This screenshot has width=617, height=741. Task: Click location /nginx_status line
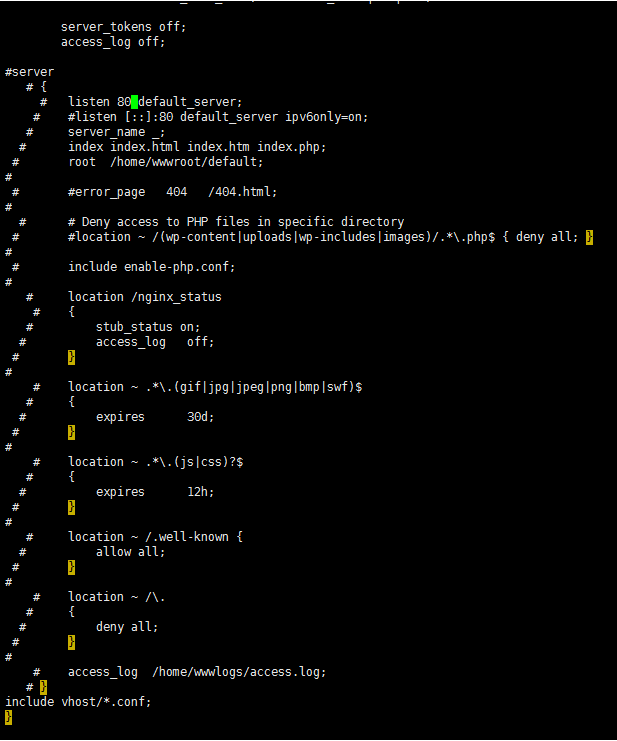coord(145,297)
